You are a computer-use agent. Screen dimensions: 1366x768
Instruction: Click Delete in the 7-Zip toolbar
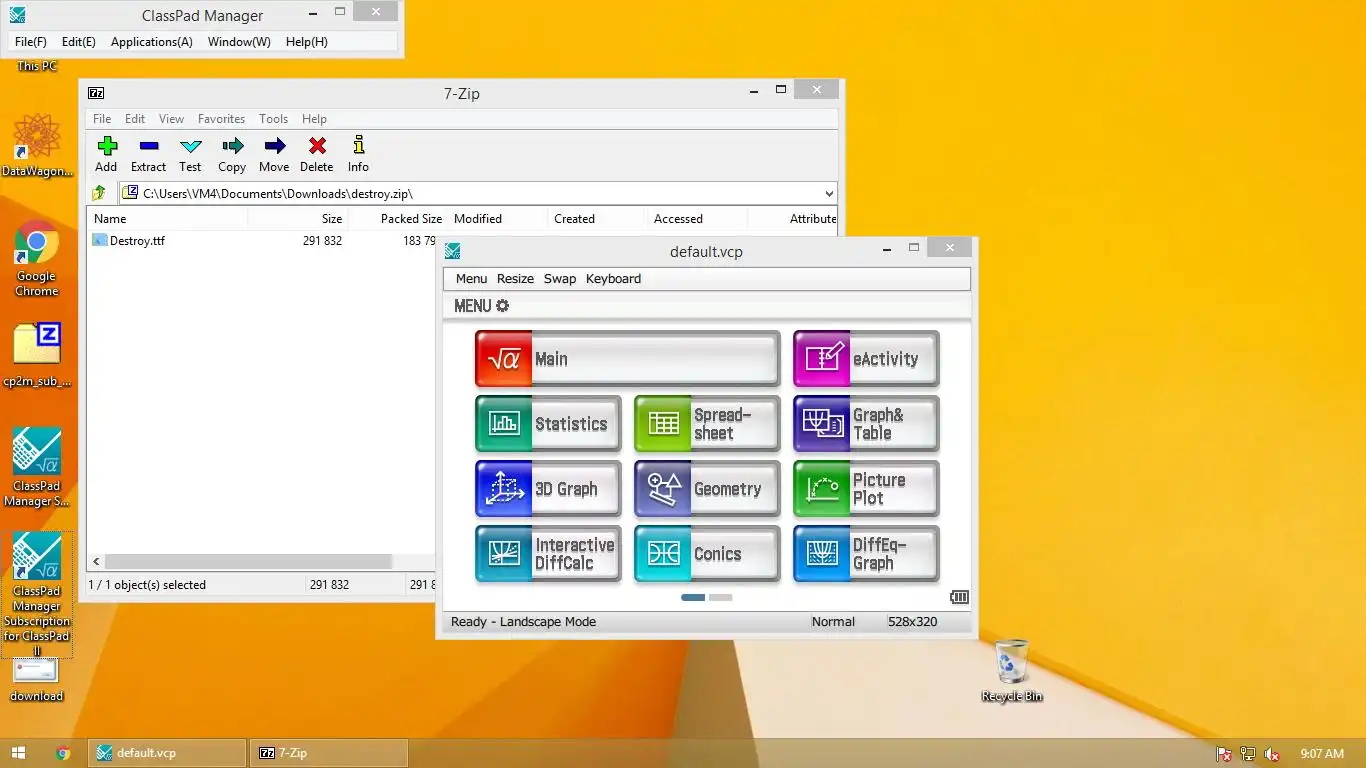coord(316,155)
